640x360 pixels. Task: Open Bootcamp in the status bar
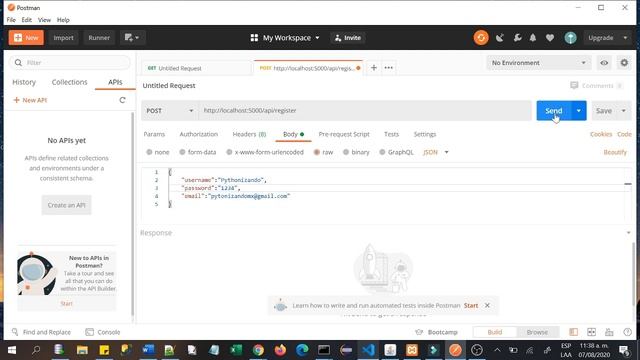436,332
